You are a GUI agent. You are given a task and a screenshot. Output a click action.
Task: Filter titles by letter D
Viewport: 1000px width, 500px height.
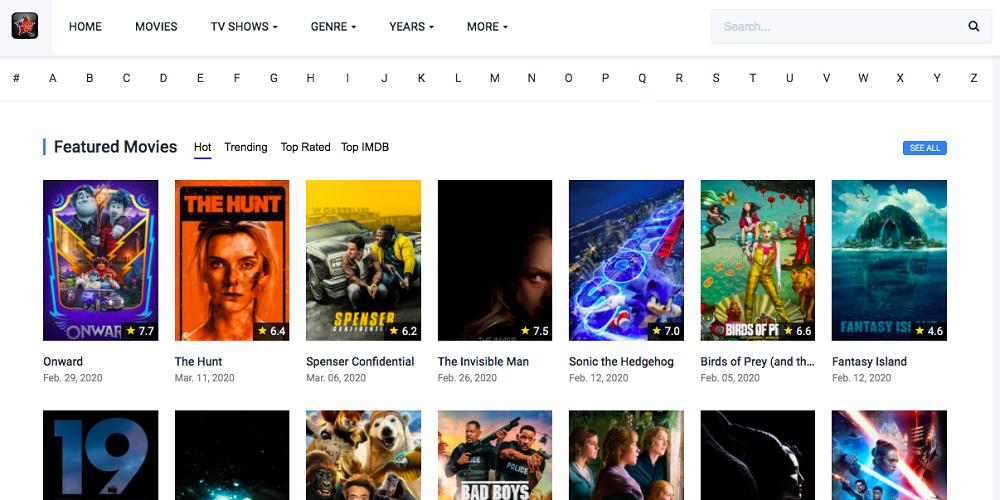pyautogui.click(x=163, y=78)
